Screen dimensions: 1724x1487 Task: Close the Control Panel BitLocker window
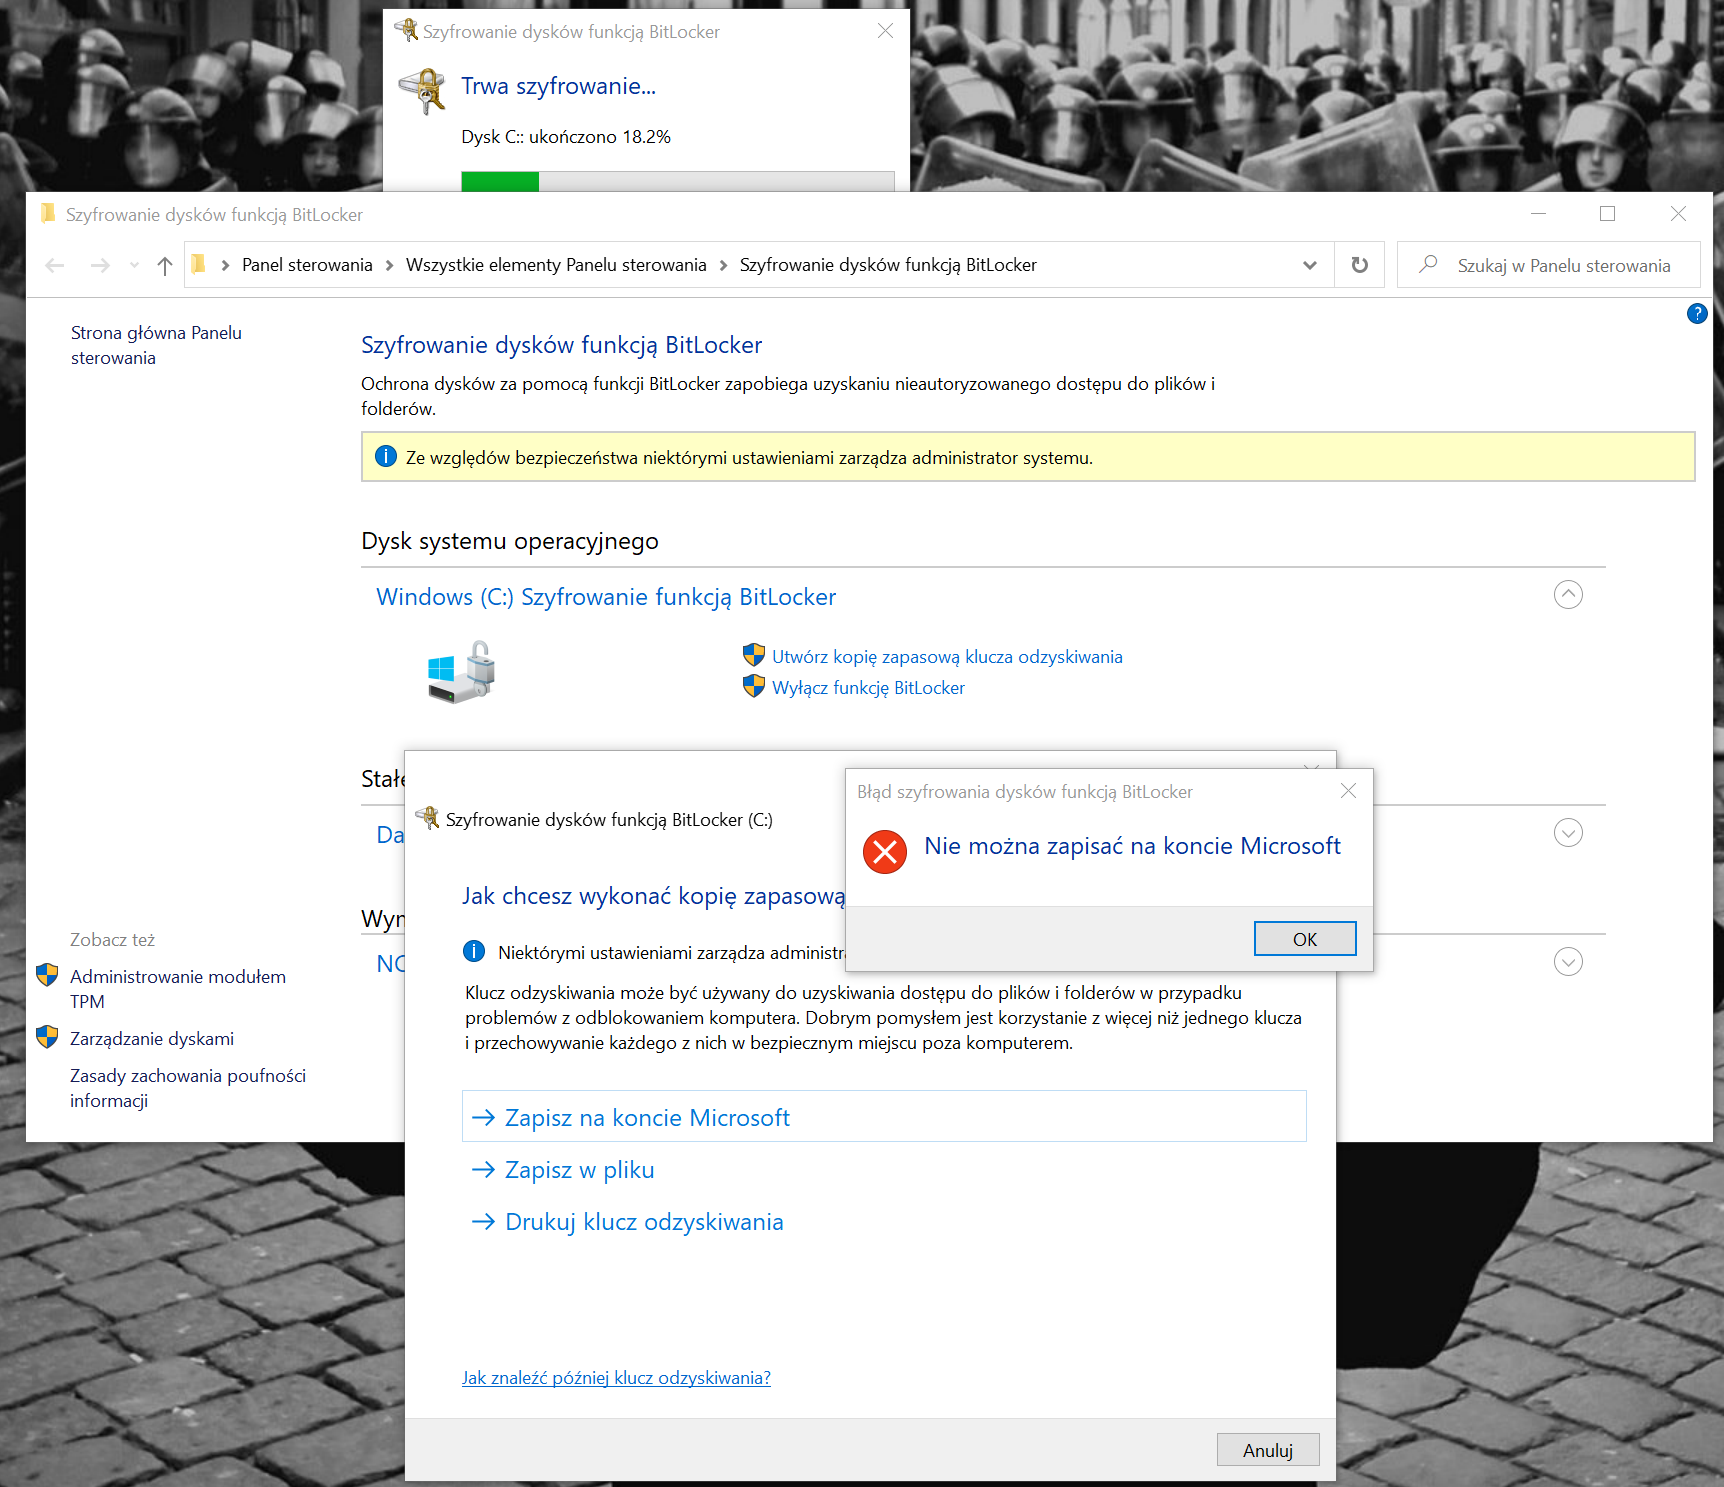[1679, 213]
